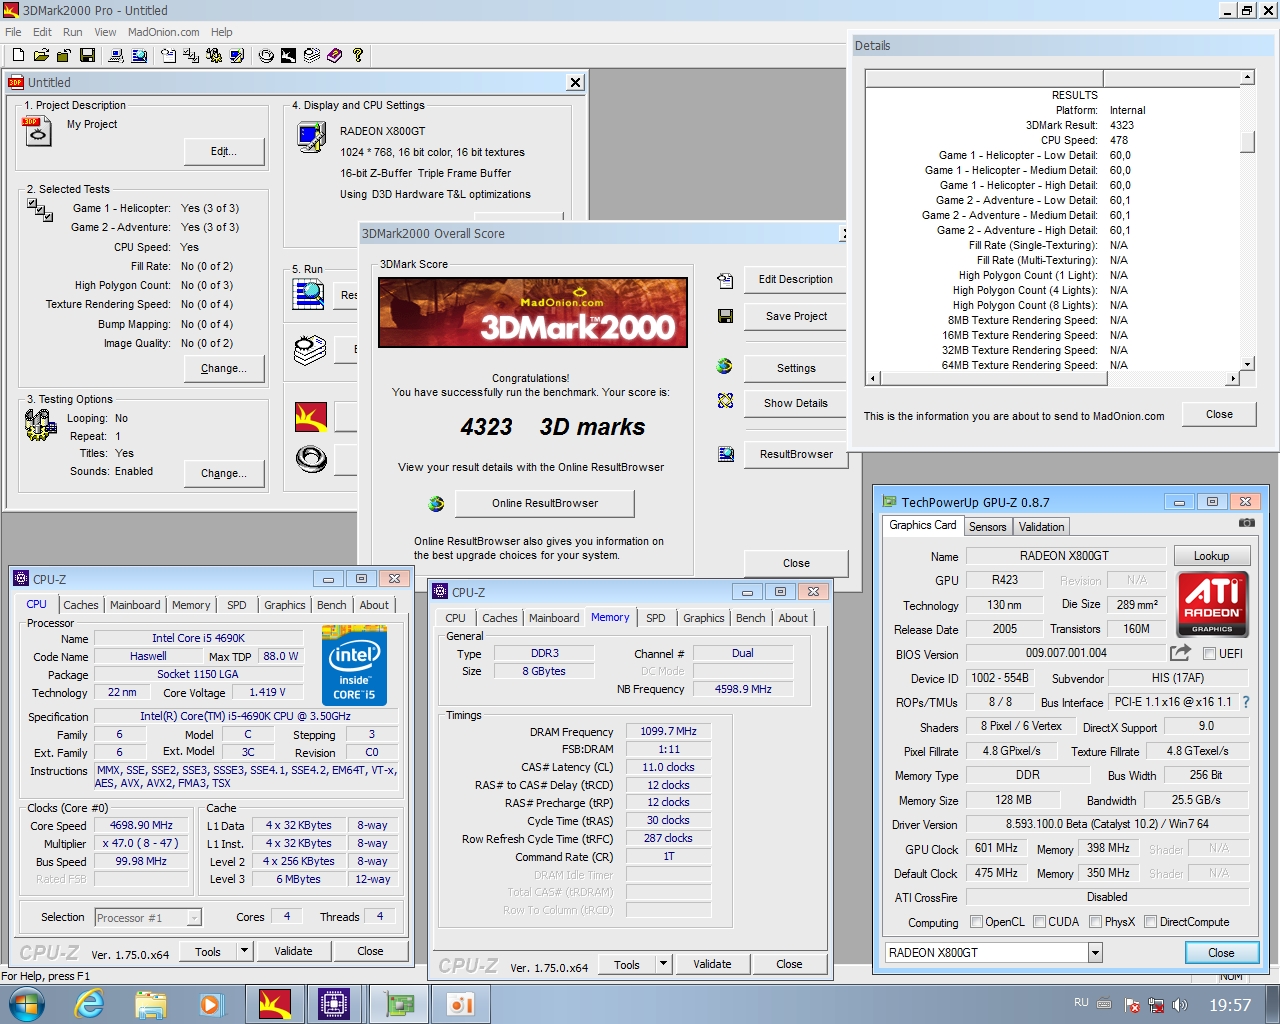Image resolution: width=1280 pixels, height=1024 pixels.
Task: Click the purple help book toolbar icon
Action: click(334, 55)
